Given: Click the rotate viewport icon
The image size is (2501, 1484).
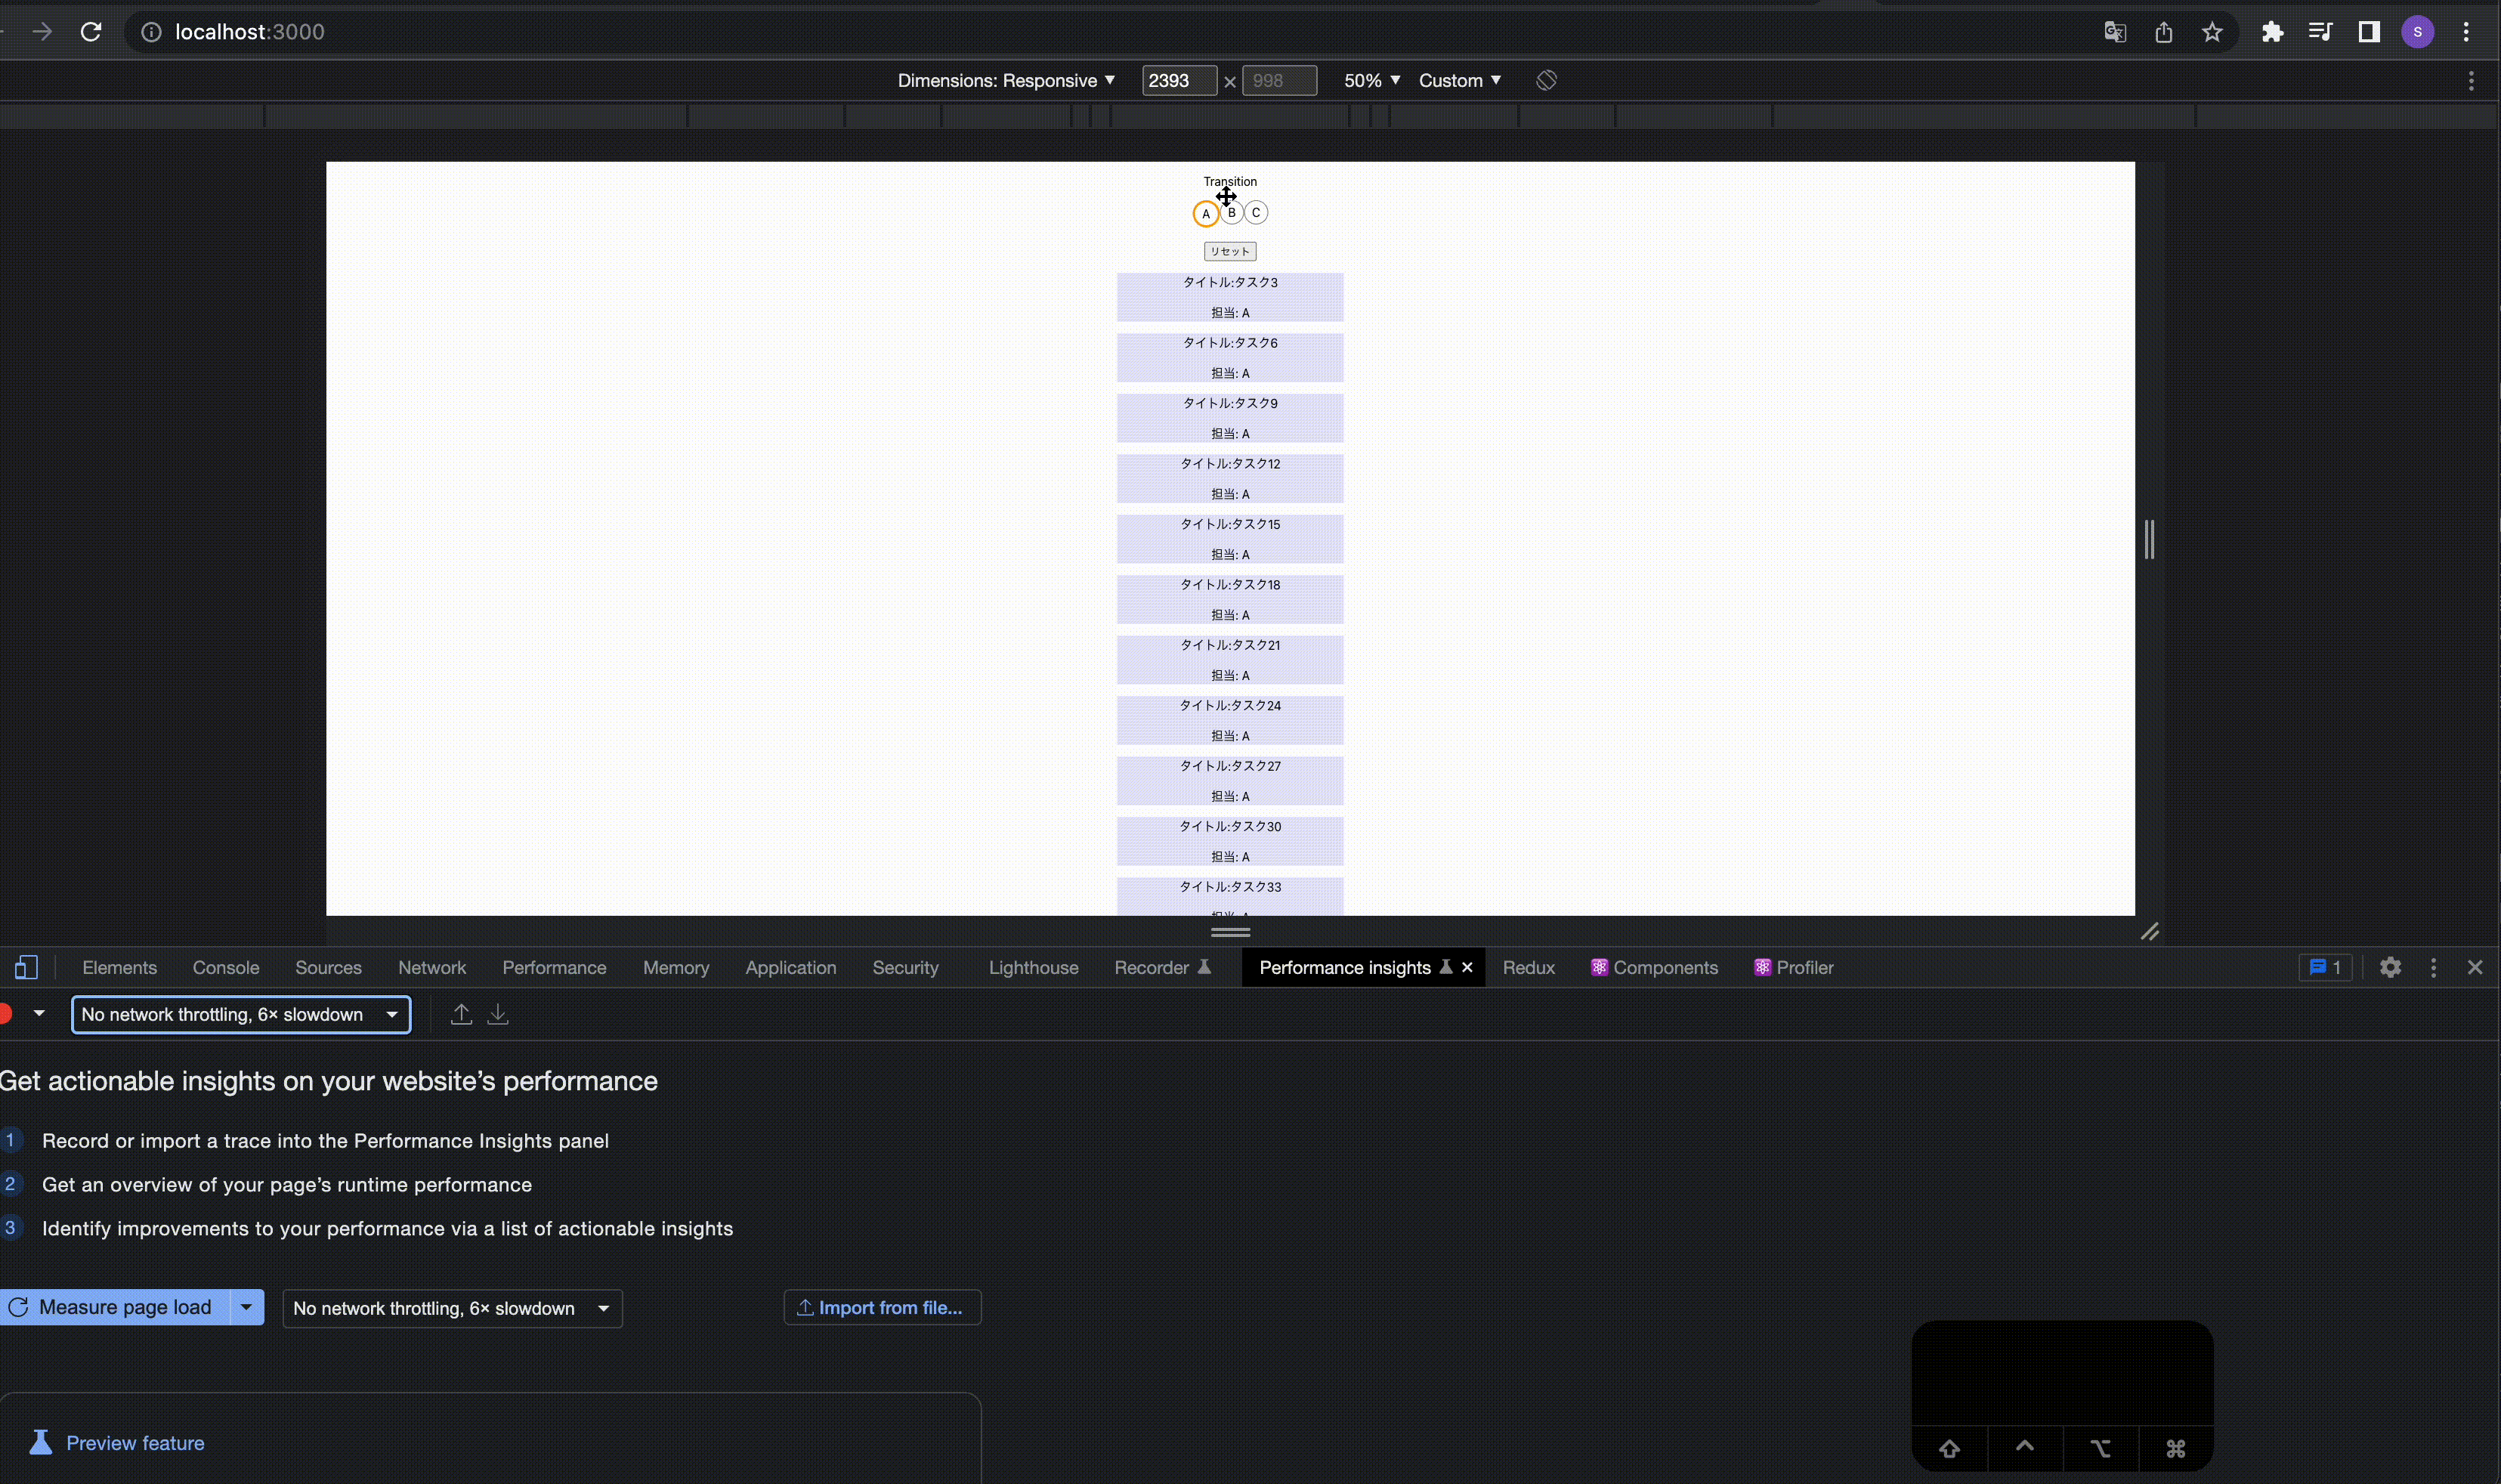Looking at the screenshot, I should [1546, 80].
